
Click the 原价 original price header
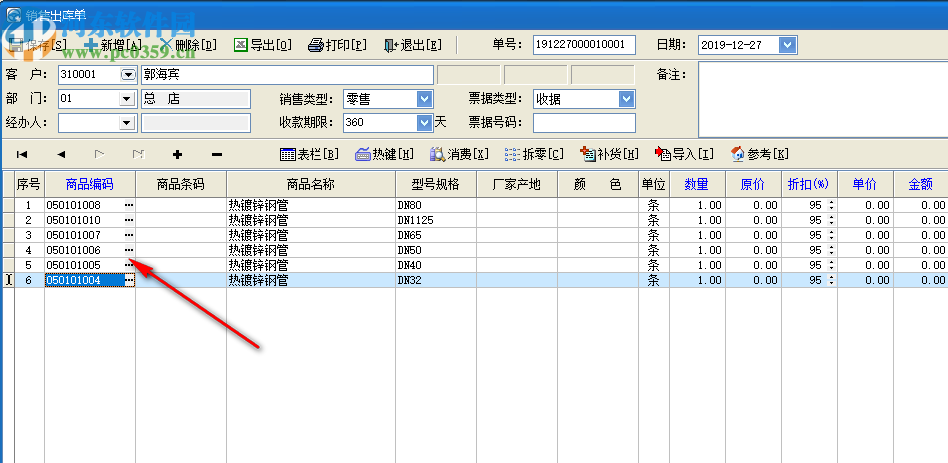(x=753, y=184)
